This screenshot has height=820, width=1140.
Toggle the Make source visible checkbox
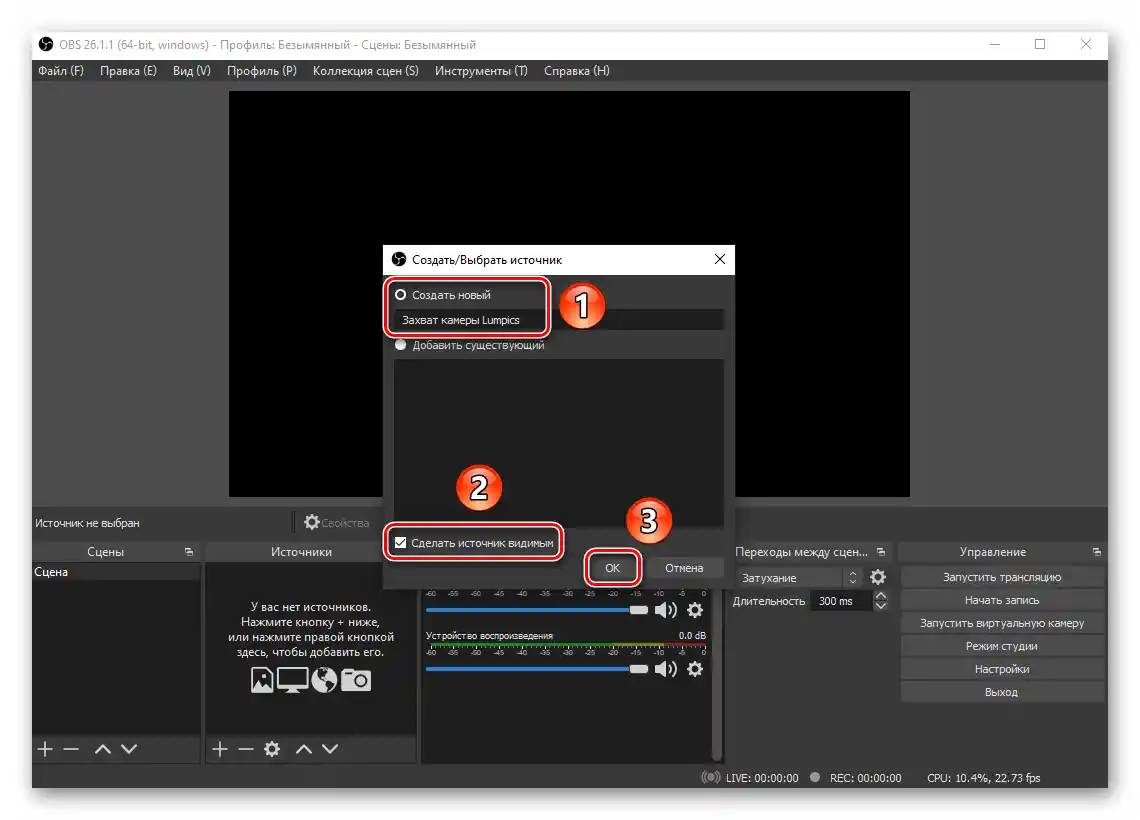[401, 542]
